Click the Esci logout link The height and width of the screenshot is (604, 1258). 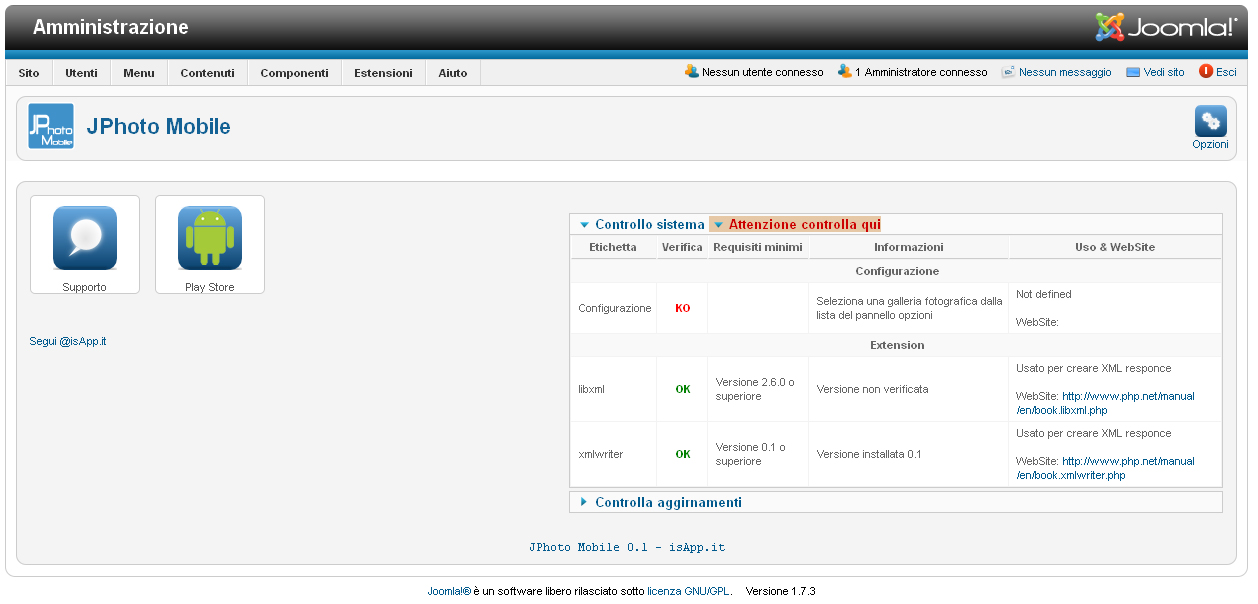1226,73
